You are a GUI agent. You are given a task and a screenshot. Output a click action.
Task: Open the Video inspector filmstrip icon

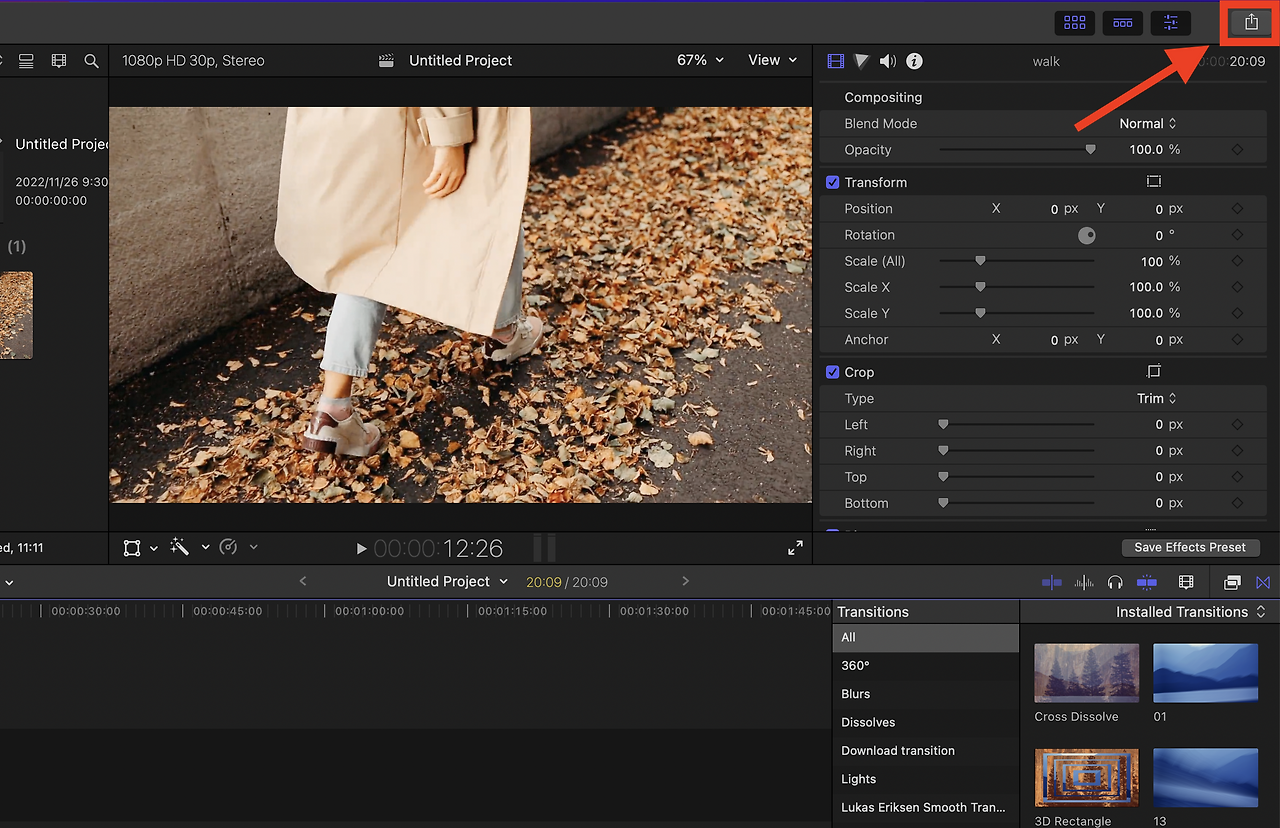pos(835,61)
